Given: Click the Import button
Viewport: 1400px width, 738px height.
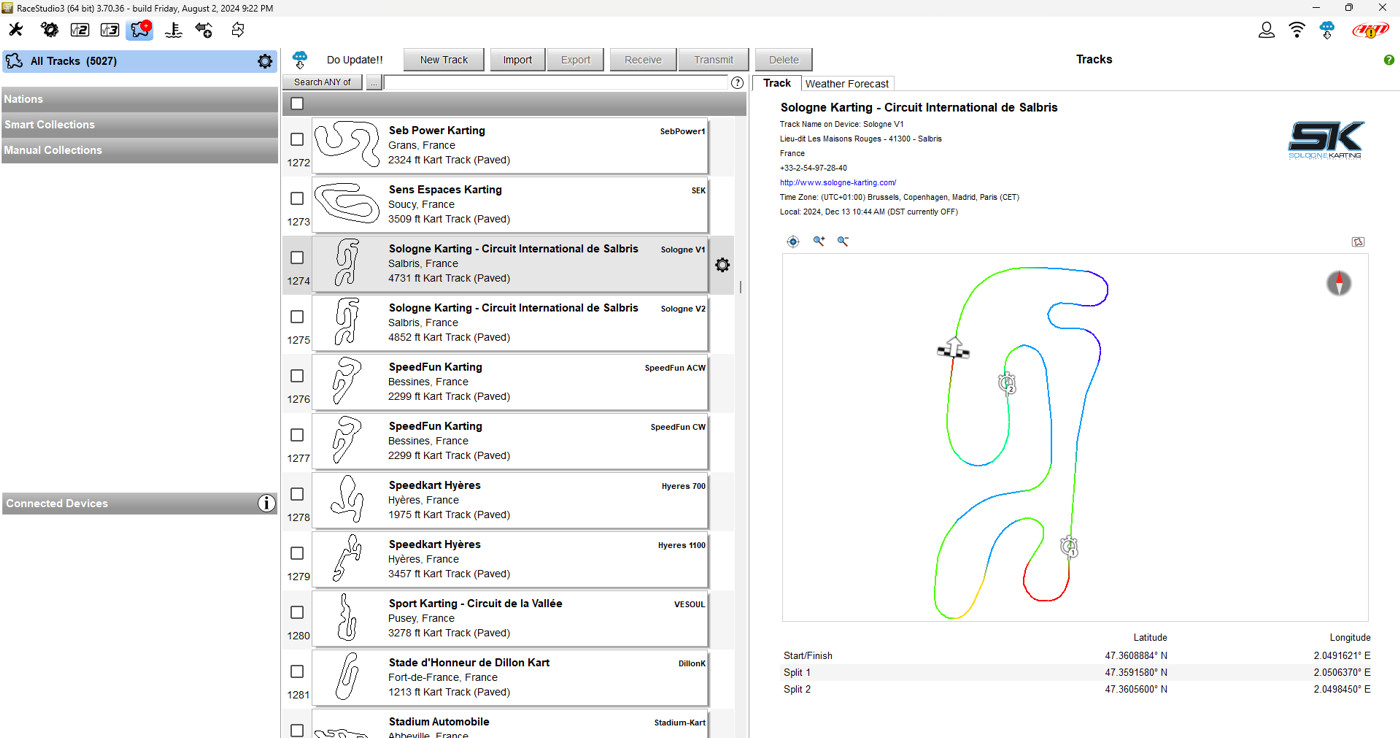Looking at the screenshot, I should tap(517, 60).
